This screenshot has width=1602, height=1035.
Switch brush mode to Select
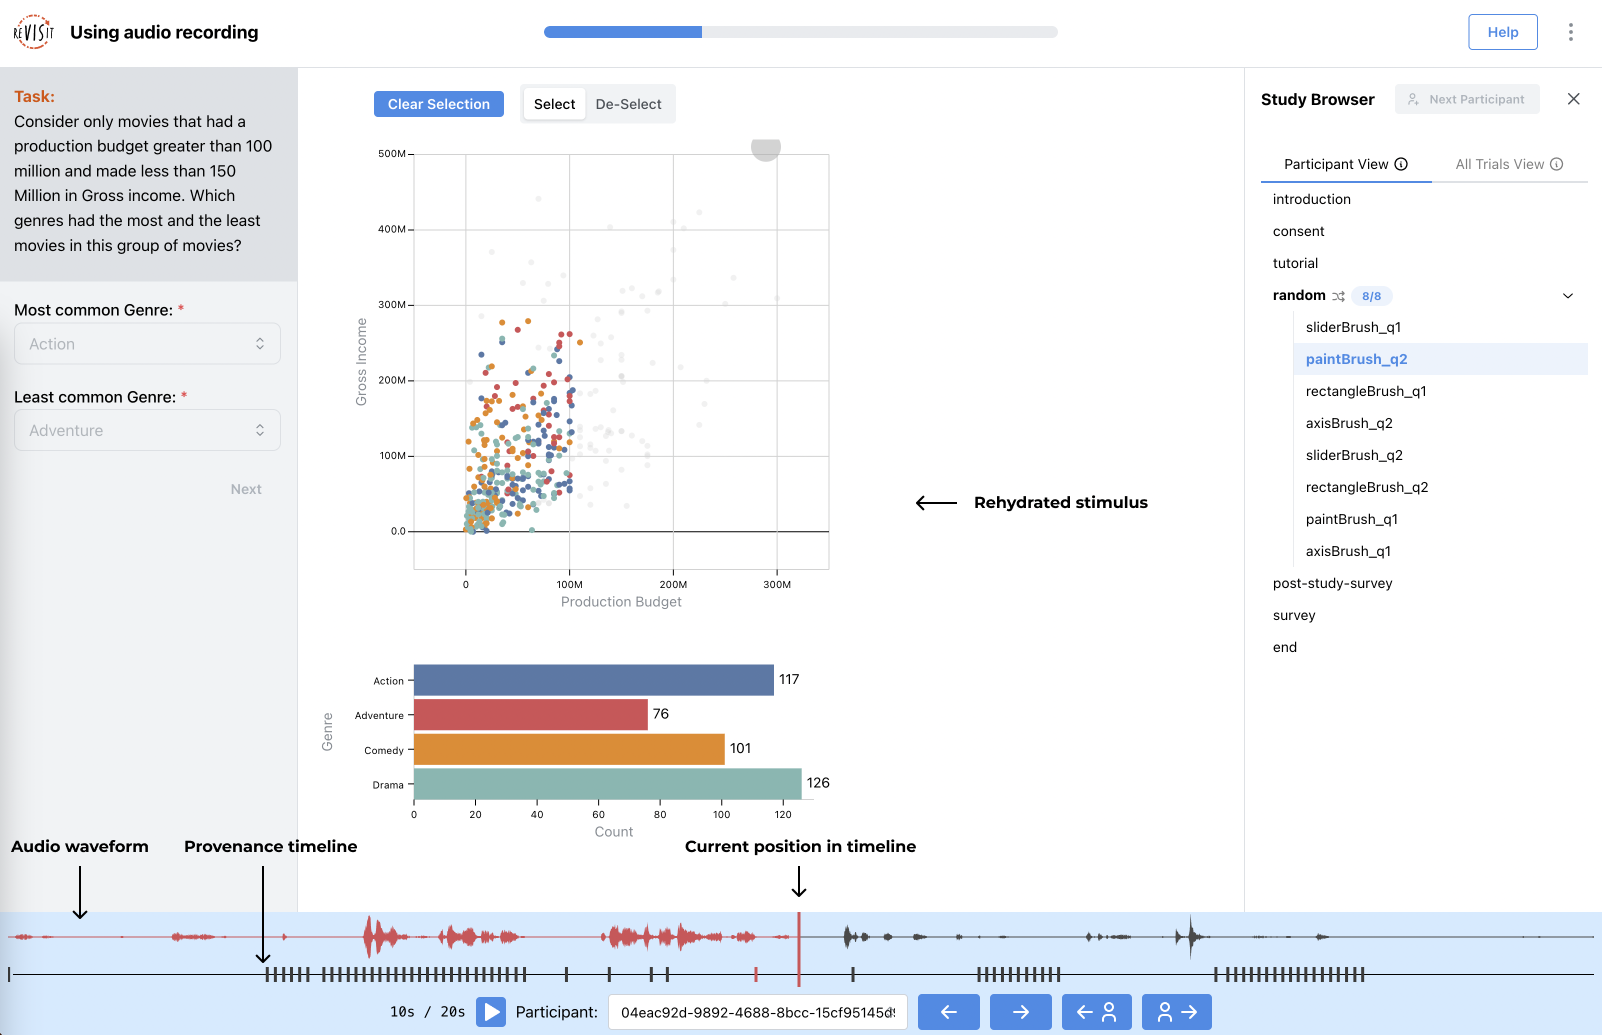pos(554,104)
